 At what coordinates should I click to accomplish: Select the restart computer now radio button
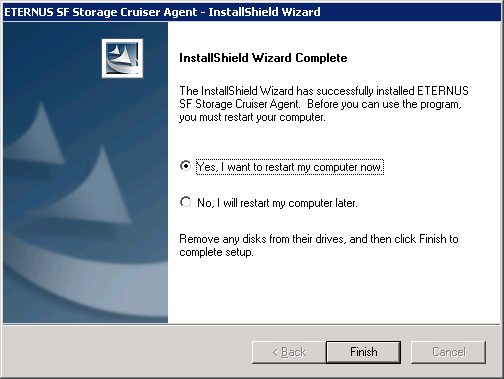(185, 166)
